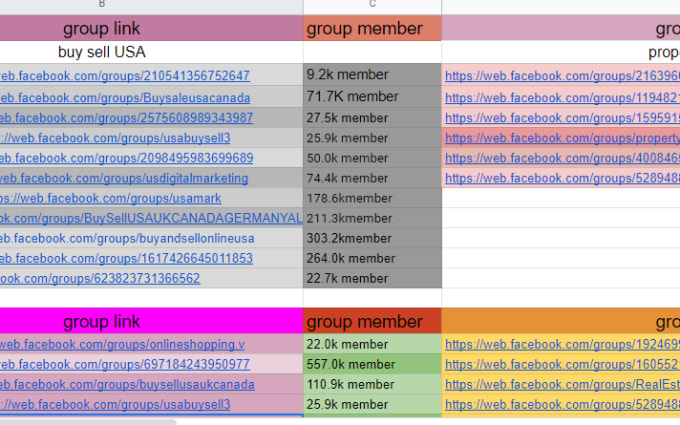
Task: Open the property group link in pink section
Action: 562,138
